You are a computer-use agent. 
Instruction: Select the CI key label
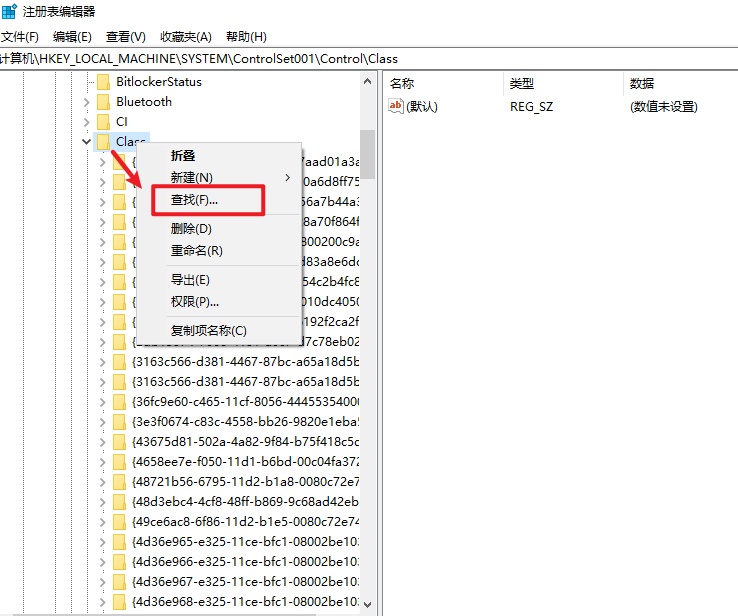pyautogui.click(x=121, y=122)
